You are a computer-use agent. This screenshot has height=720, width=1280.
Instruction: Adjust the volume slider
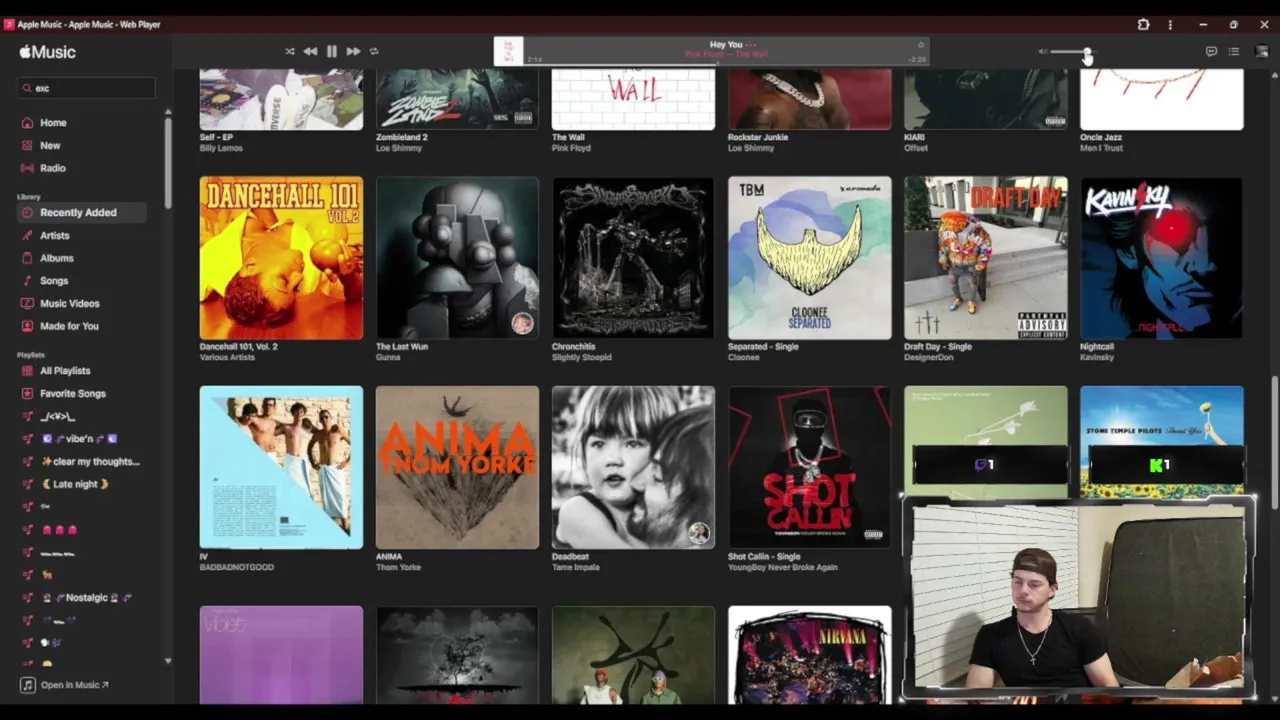[1072, 51]
